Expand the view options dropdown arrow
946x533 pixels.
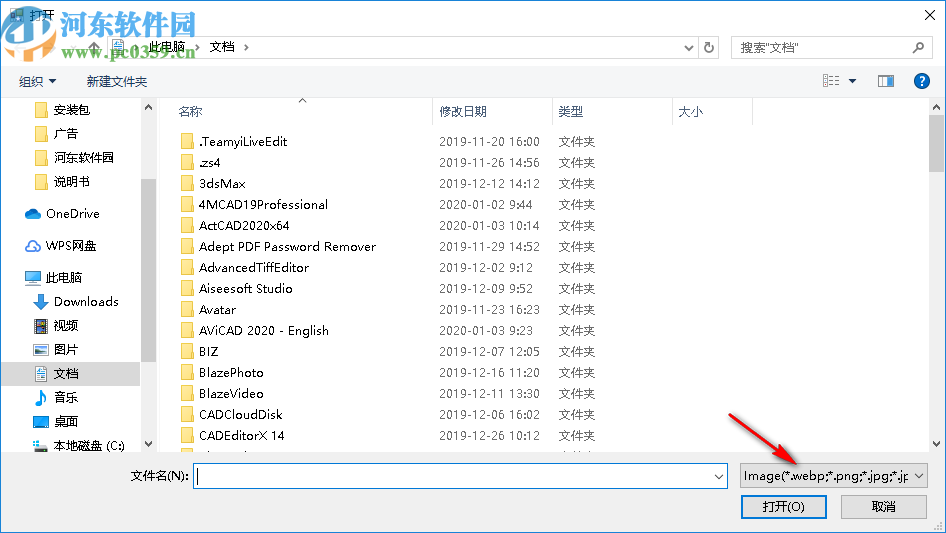click(852, 81)
